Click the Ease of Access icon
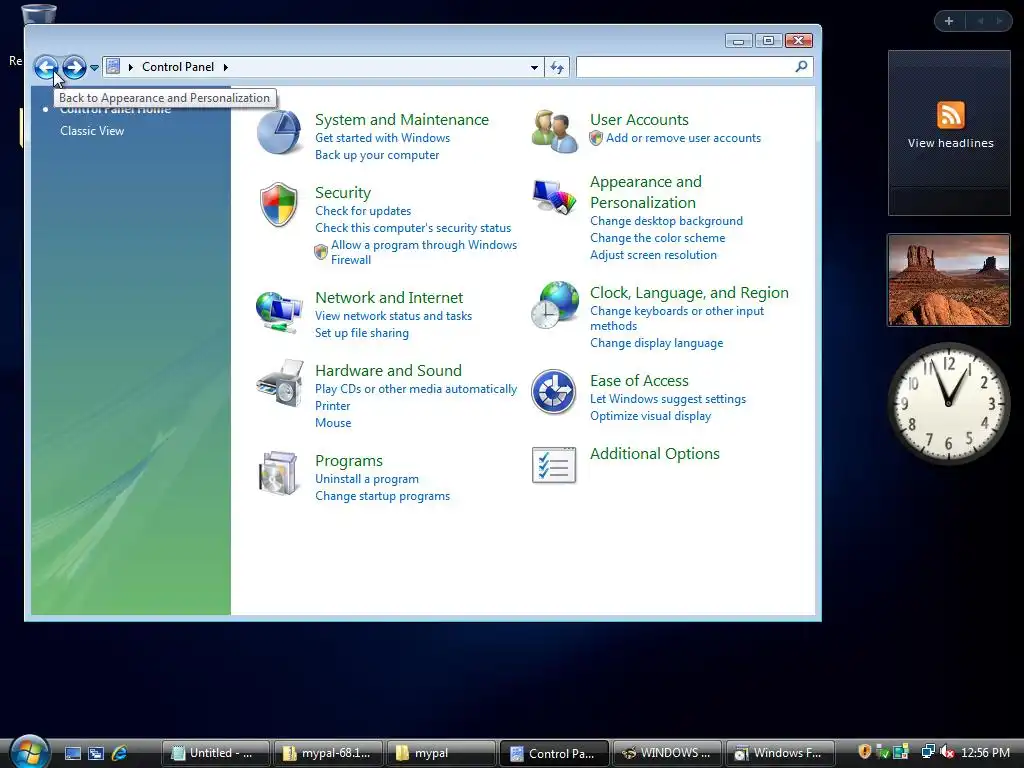 (x=553, y=392)
